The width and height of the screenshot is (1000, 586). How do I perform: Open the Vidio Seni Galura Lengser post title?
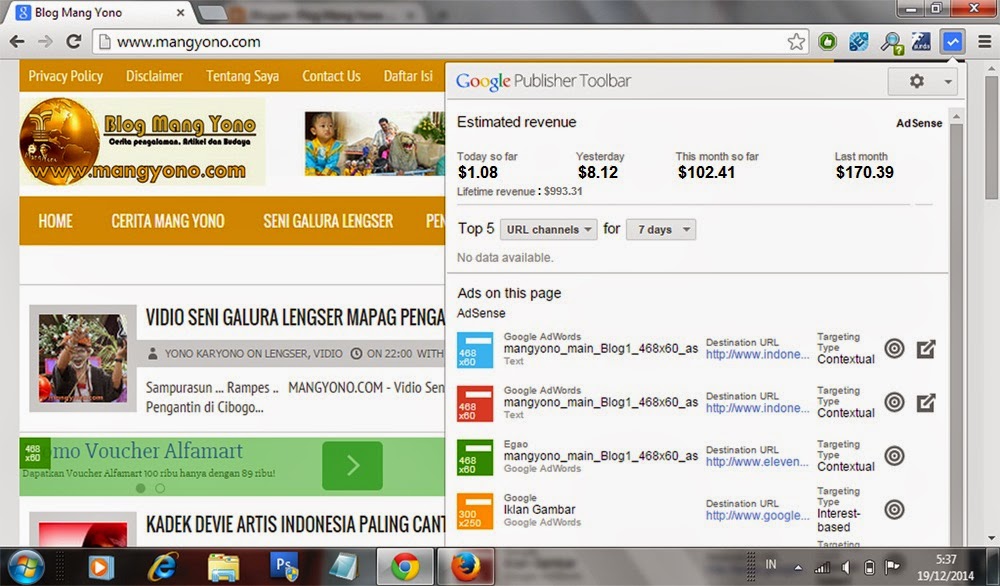pos(295,317)
